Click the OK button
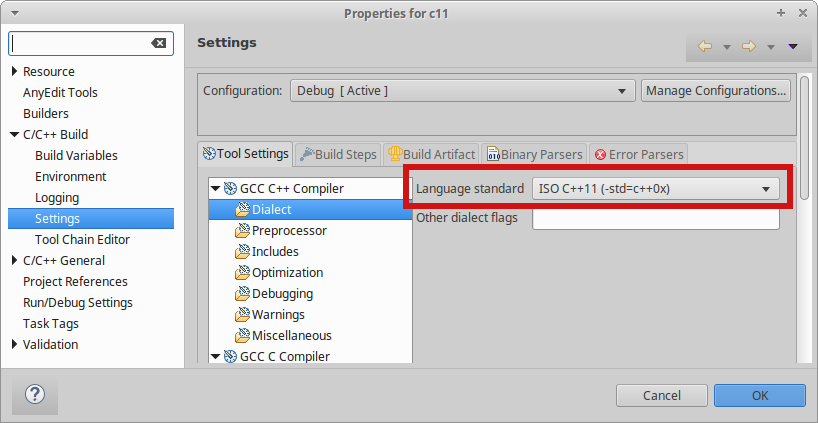The image size is (818, 423). (x=759, y=395)
